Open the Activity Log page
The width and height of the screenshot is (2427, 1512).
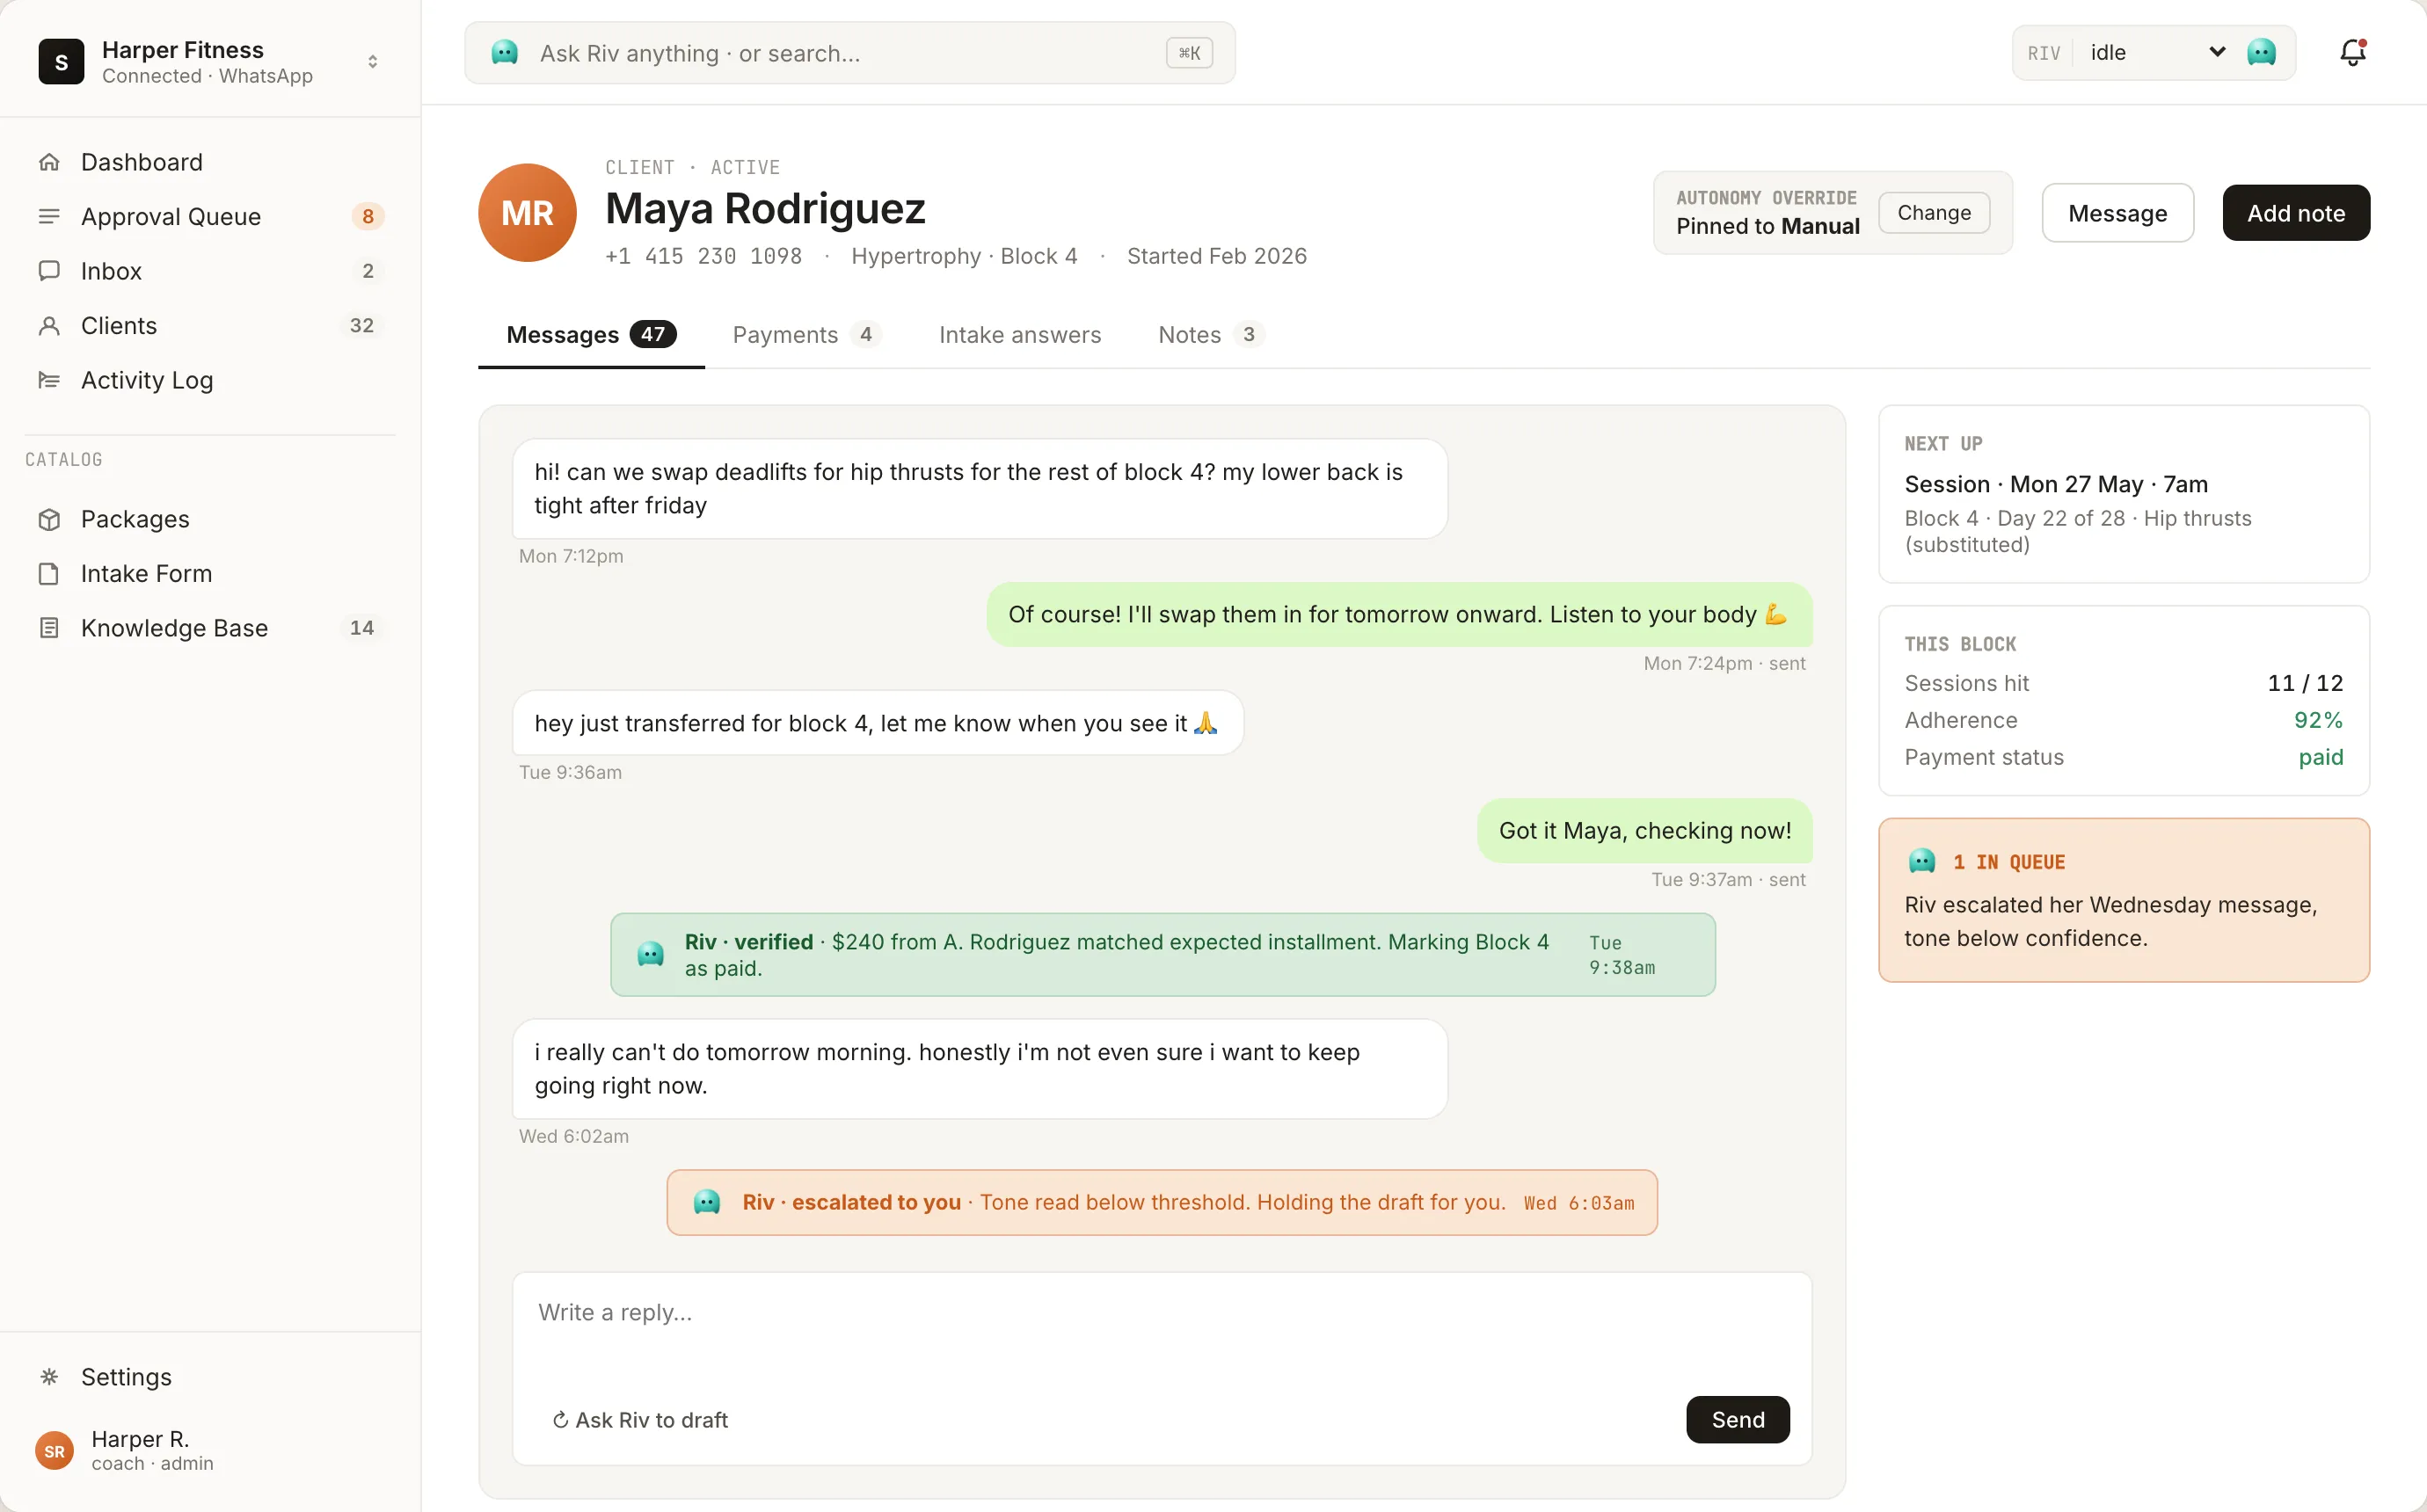(210, 380)
